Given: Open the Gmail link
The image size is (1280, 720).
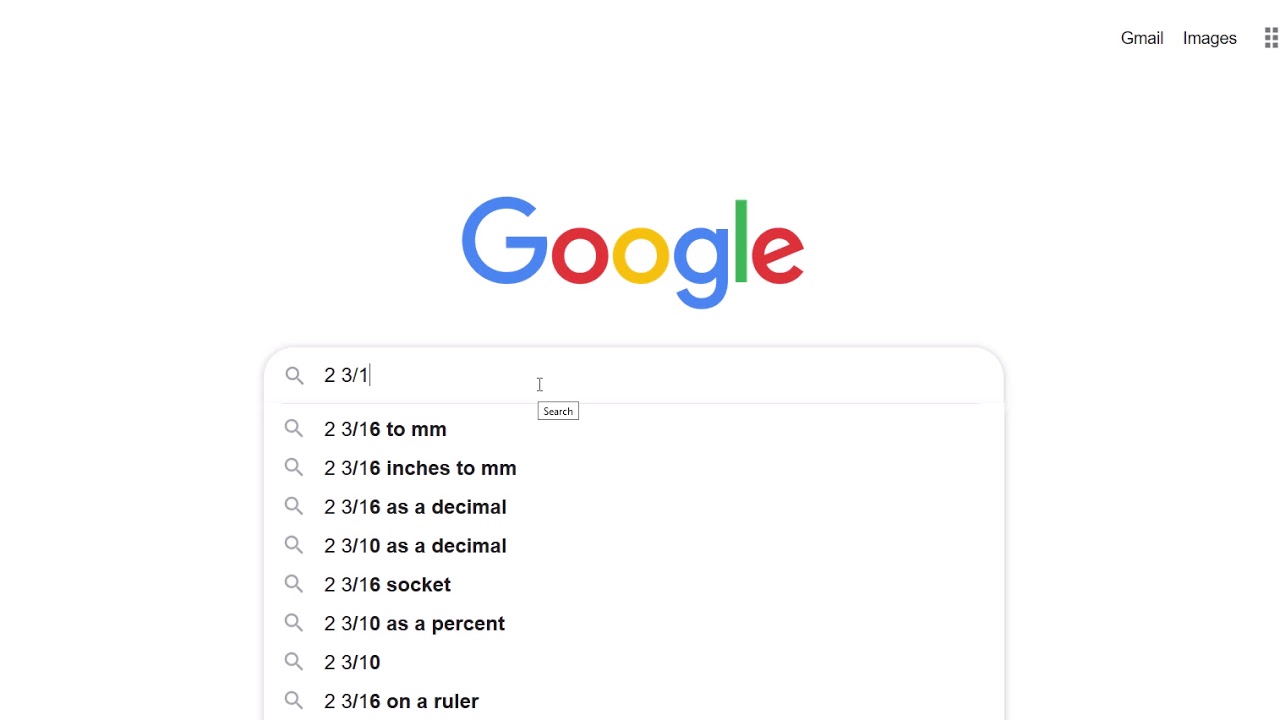Looking at the screenshot, I should tap(1141, 38).
